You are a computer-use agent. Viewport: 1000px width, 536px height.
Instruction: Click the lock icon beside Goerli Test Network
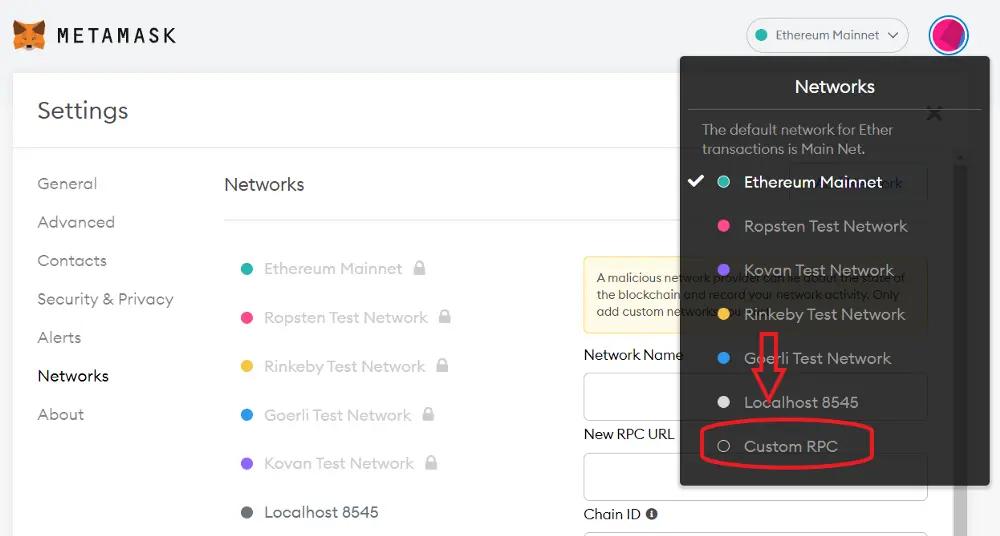(x=428, y=414)
